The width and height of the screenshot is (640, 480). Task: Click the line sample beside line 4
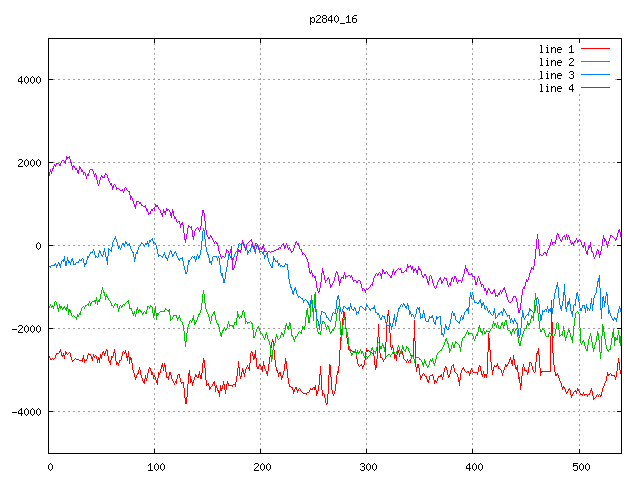click(596, 88)
